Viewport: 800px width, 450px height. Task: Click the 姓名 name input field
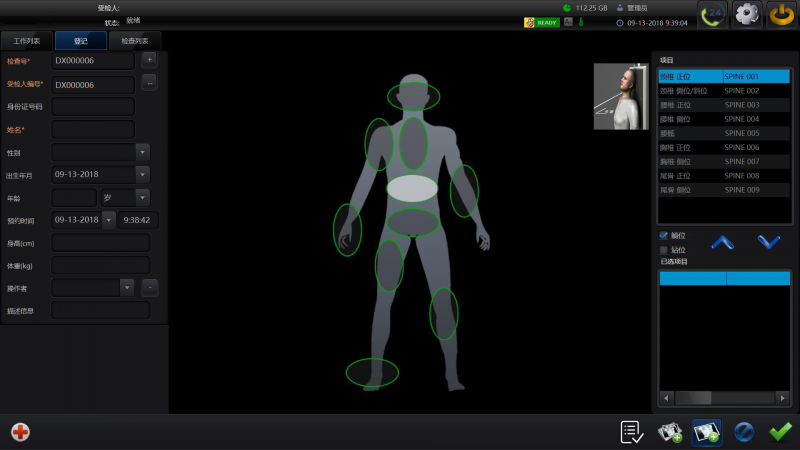[93, 129]
